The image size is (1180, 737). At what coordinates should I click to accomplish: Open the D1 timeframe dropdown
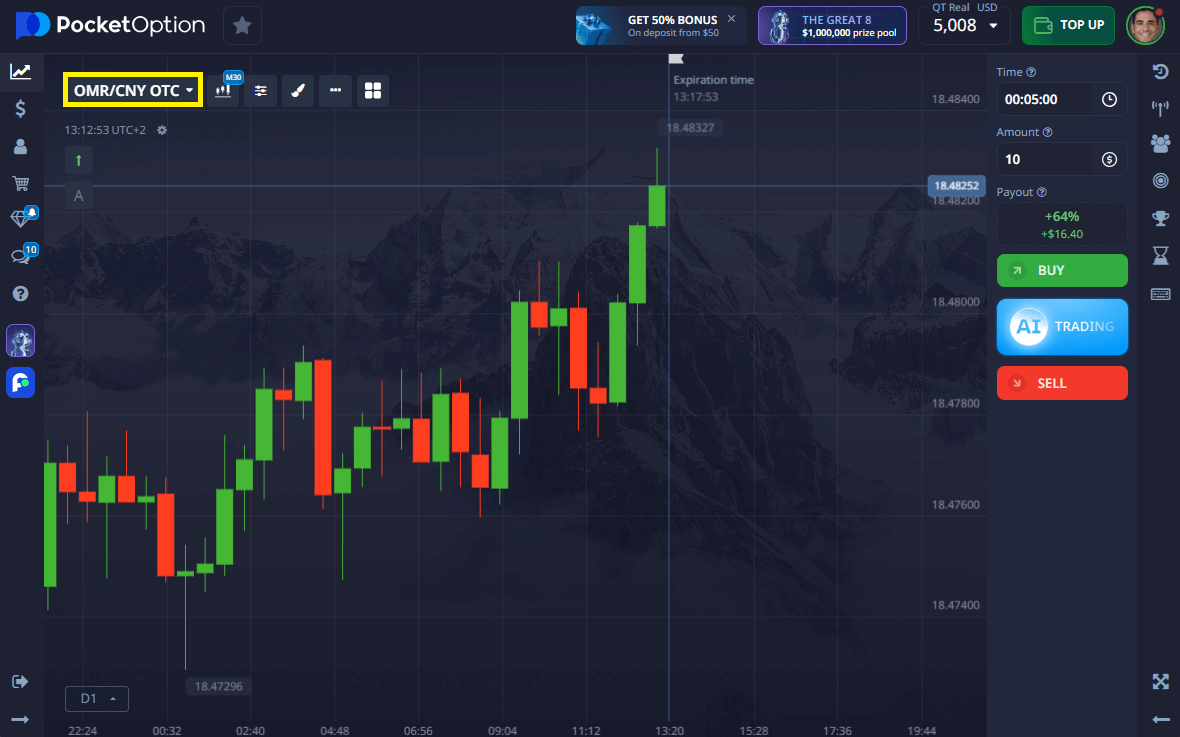tap(97, 698)
